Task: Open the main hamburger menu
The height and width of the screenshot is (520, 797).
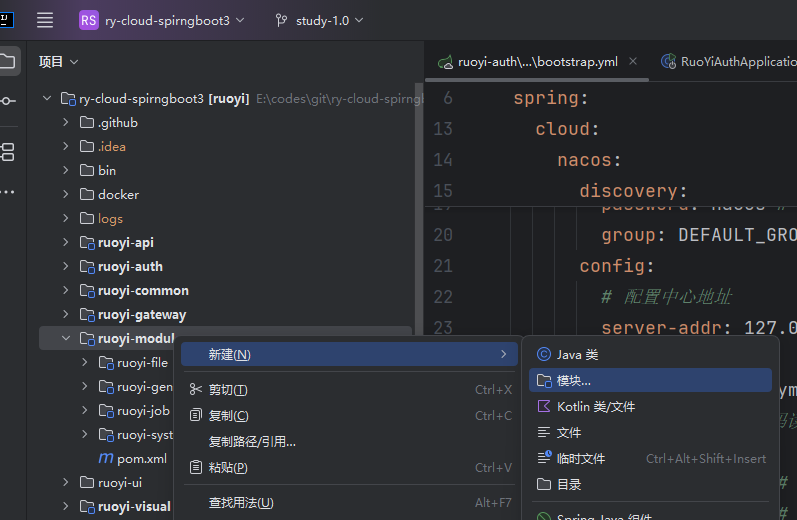Action: (45, 20)
